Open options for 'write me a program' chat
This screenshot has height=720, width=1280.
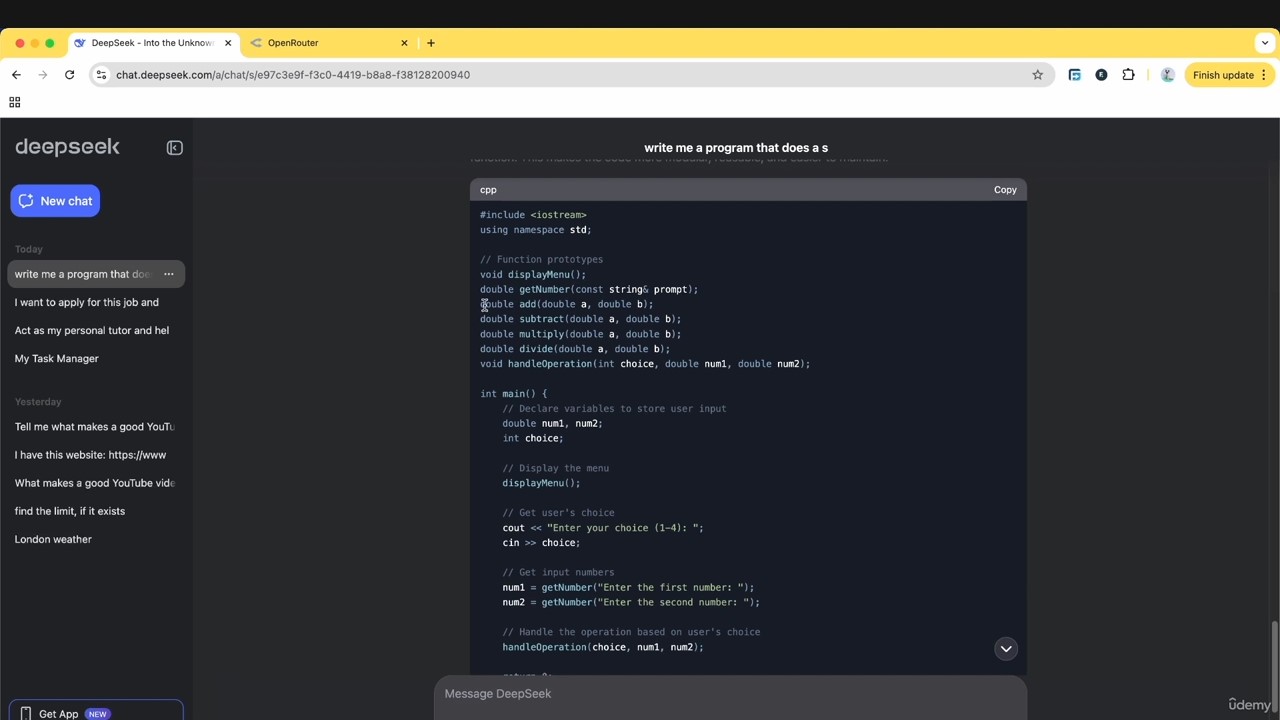168,274
